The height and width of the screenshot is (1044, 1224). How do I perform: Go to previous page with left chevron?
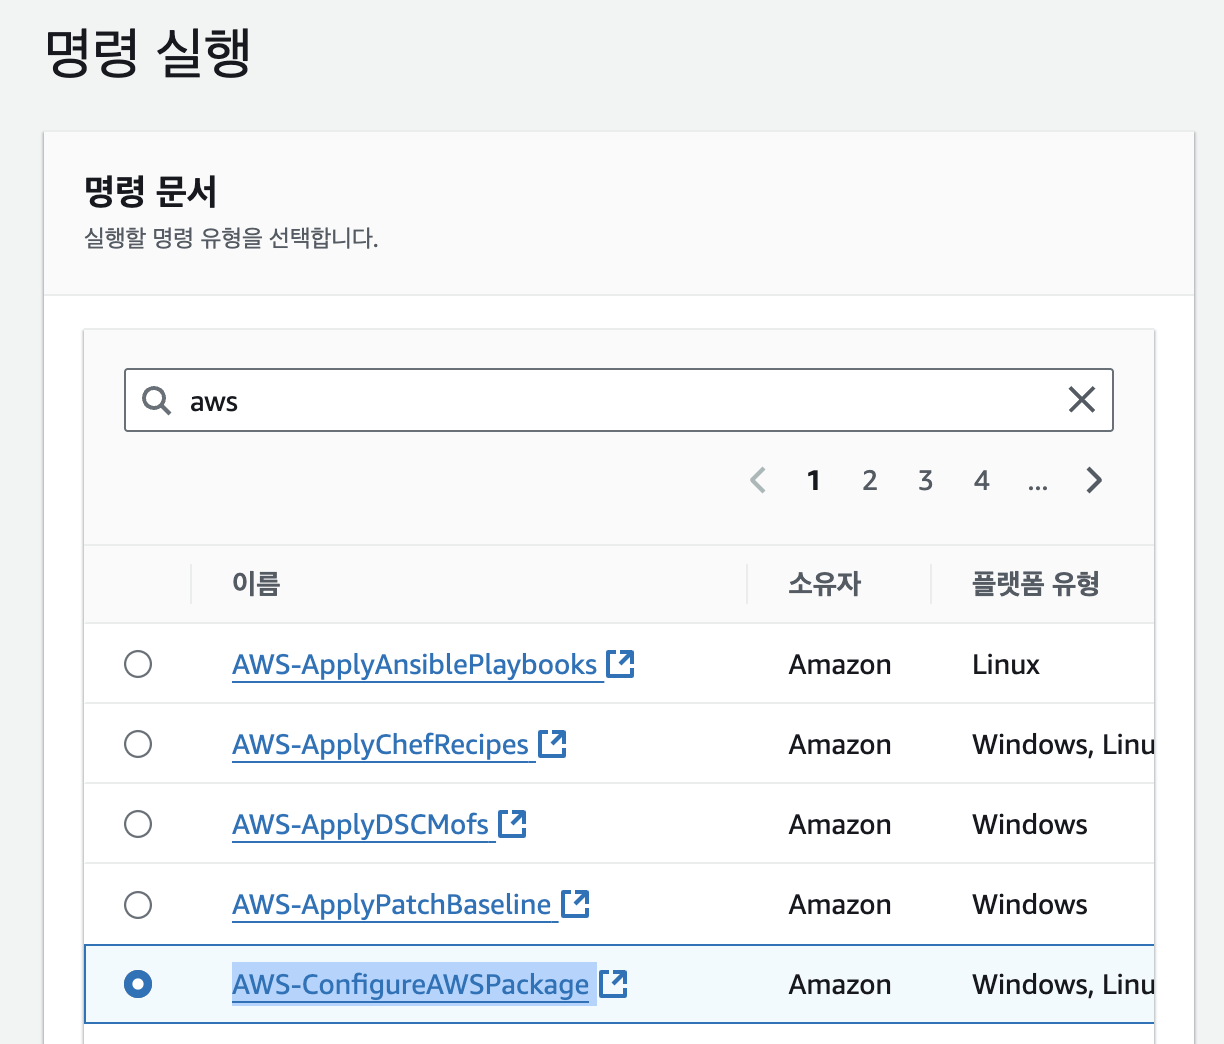tap(758, 480)
